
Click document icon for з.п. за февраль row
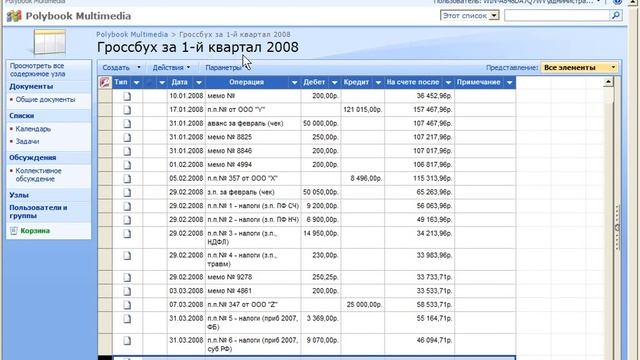coord(127,192)
